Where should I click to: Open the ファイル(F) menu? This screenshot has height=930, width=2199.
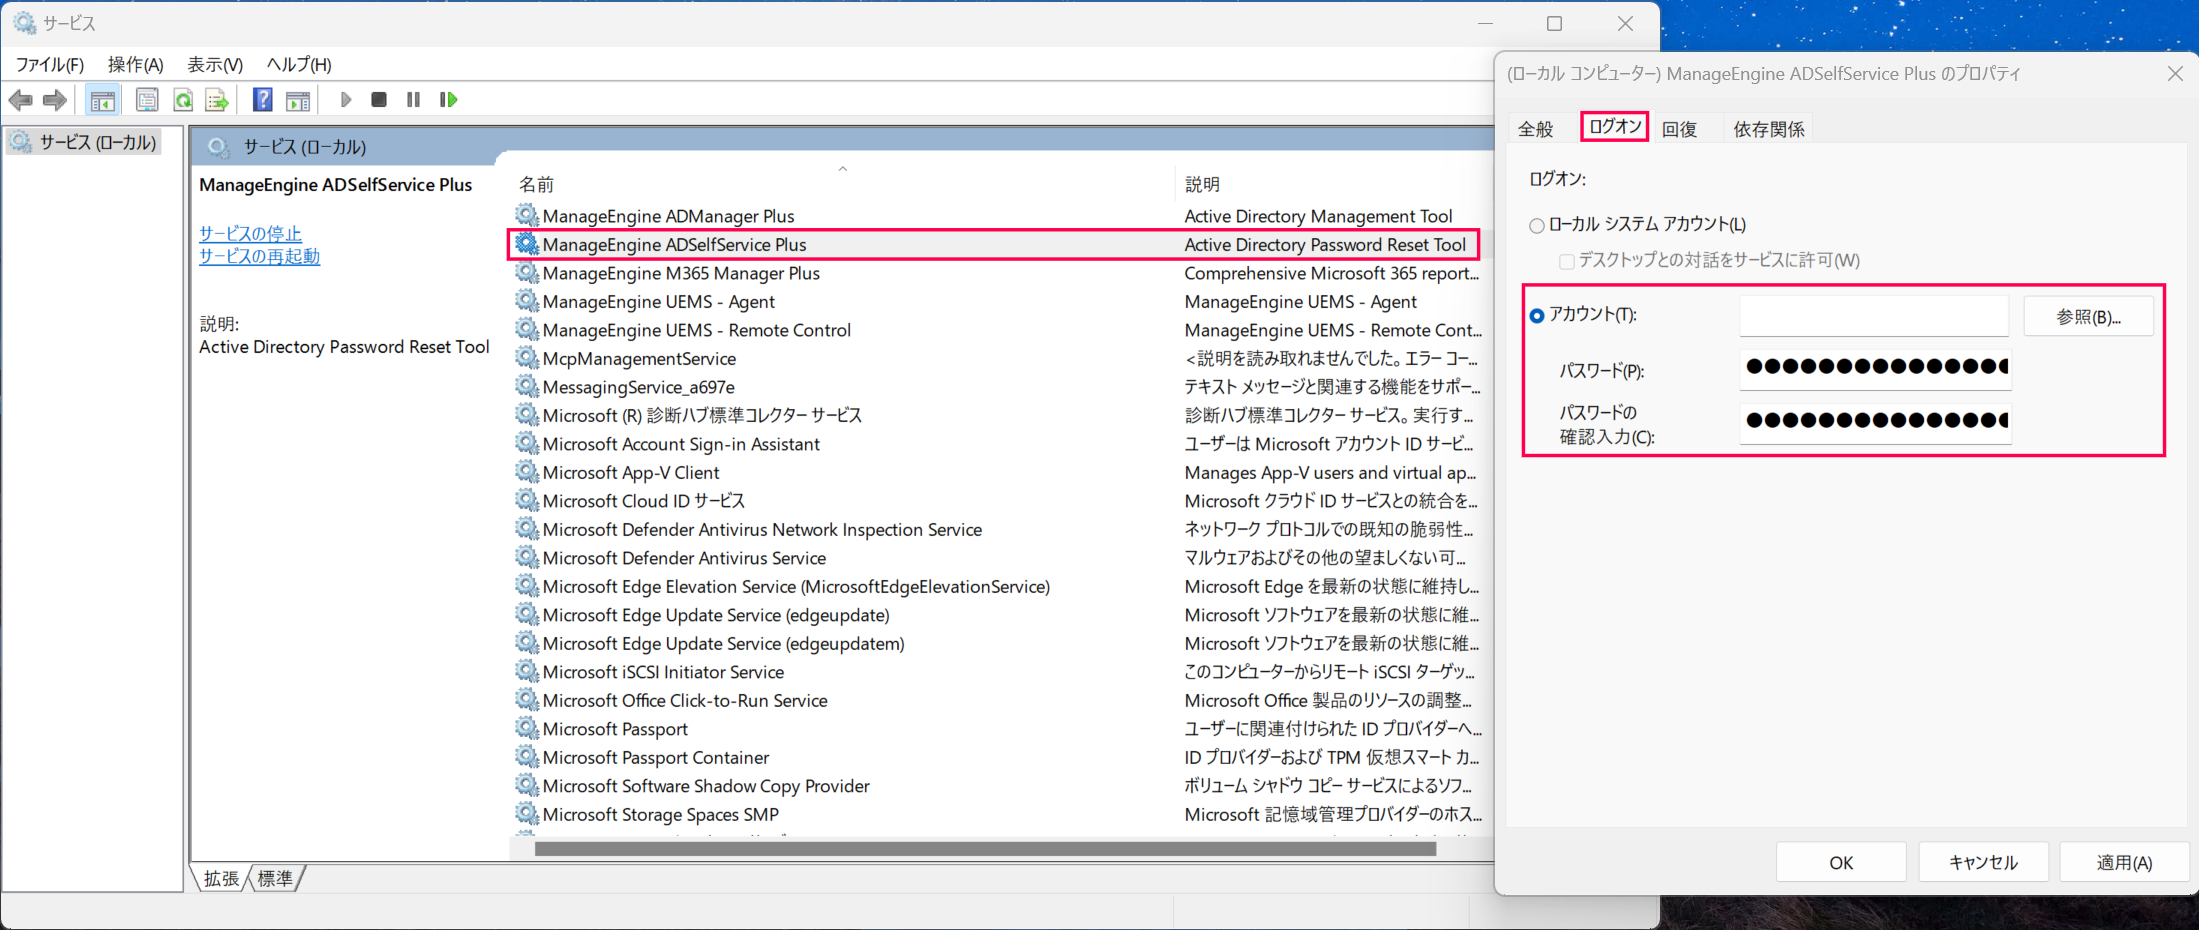tap(50, 65)
